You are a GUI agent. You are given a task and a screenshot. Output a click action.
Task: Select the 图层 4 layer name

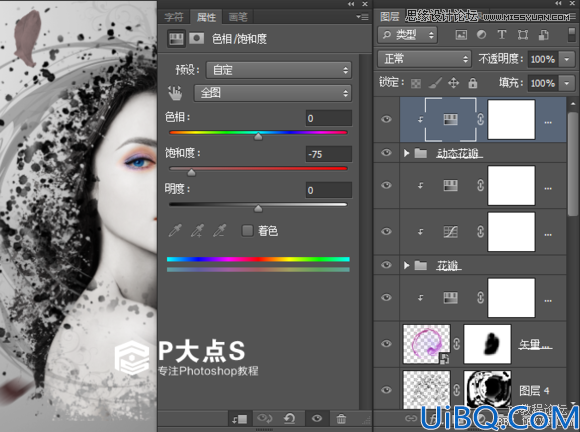(x=534, y=390)
